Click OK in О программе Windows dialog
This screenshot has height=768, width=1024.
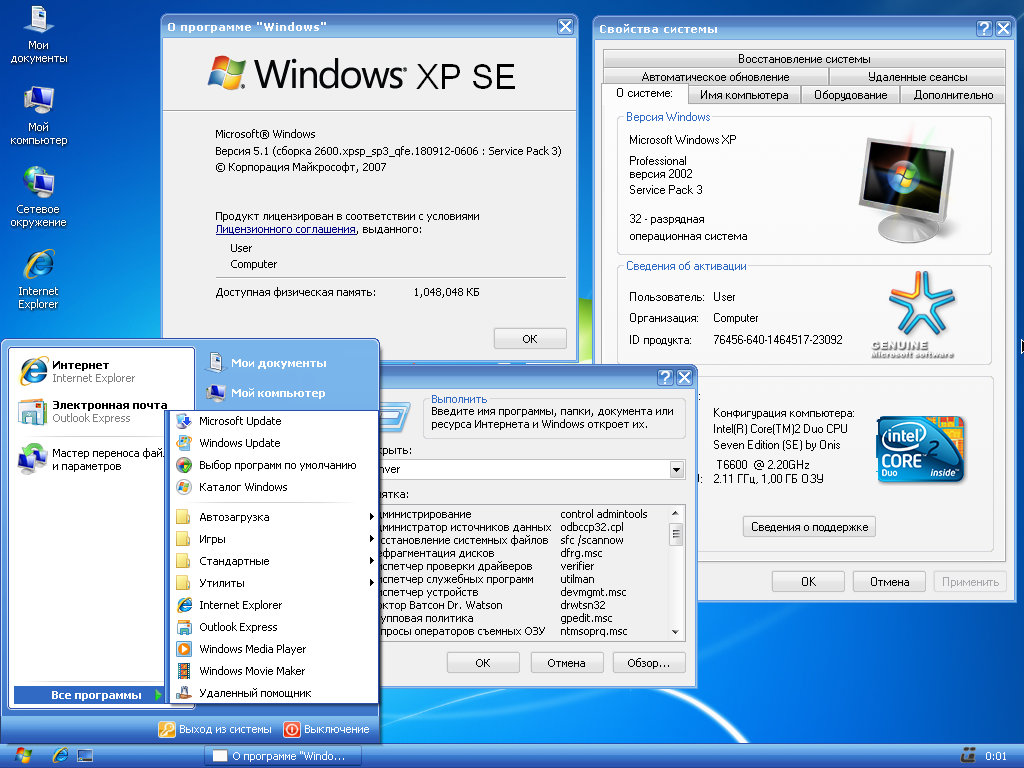coord(530,339)
